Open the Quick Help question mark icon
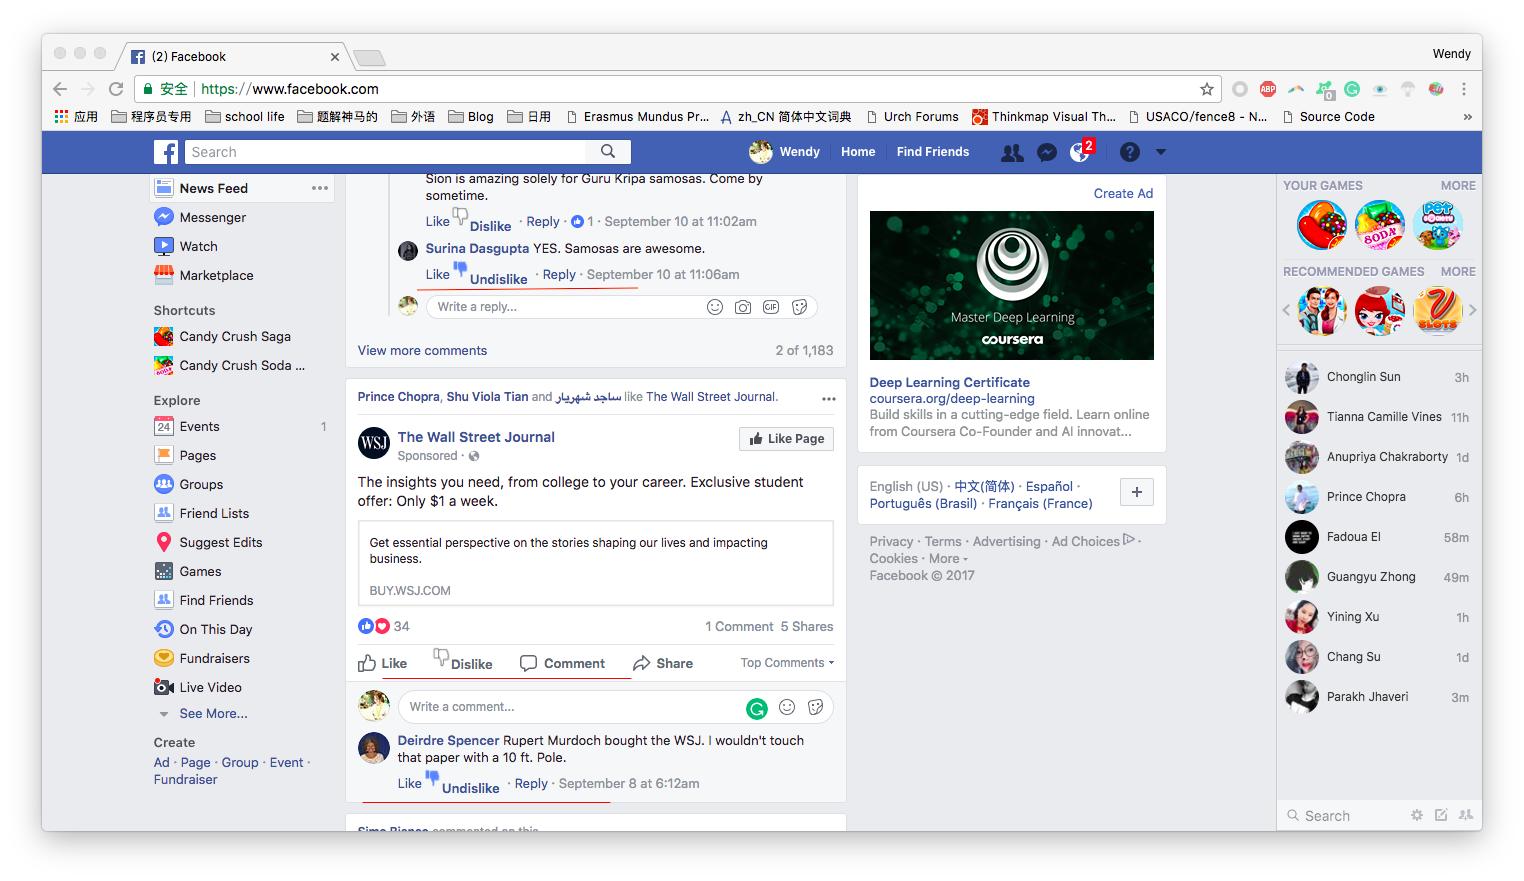The image size is (1524, 881). click(x=1130, y=152)
